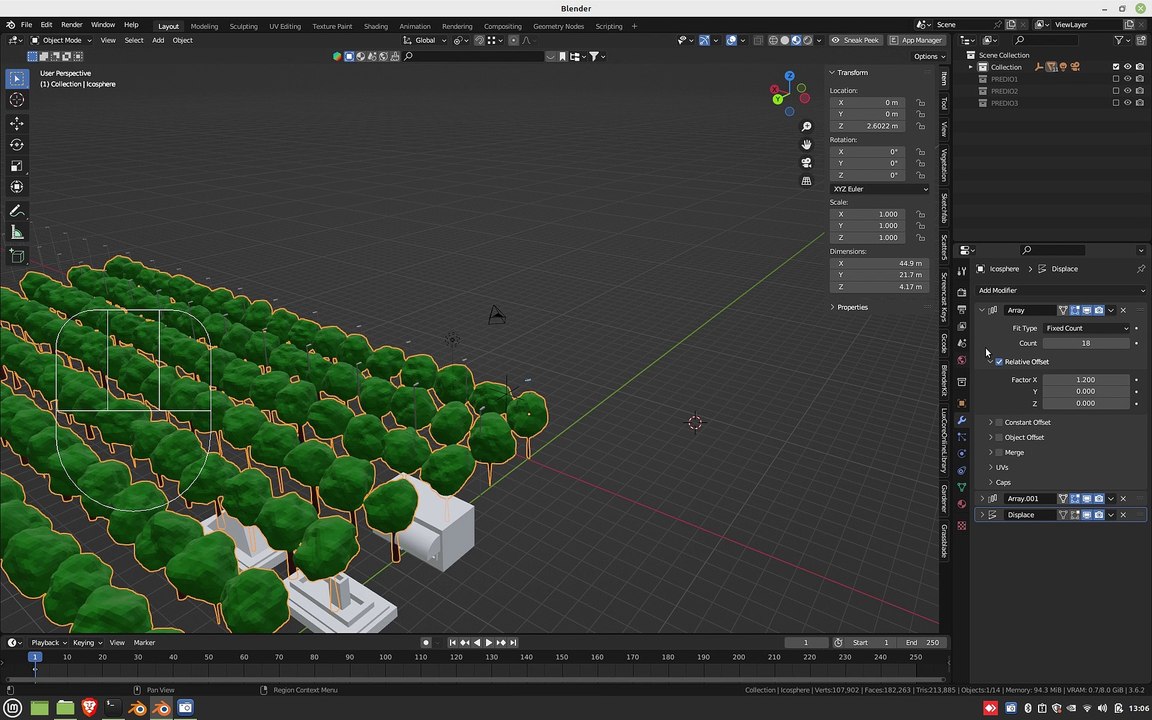1152x720 pixels.
Task: Play the animation
Action: tap(489, 643)
